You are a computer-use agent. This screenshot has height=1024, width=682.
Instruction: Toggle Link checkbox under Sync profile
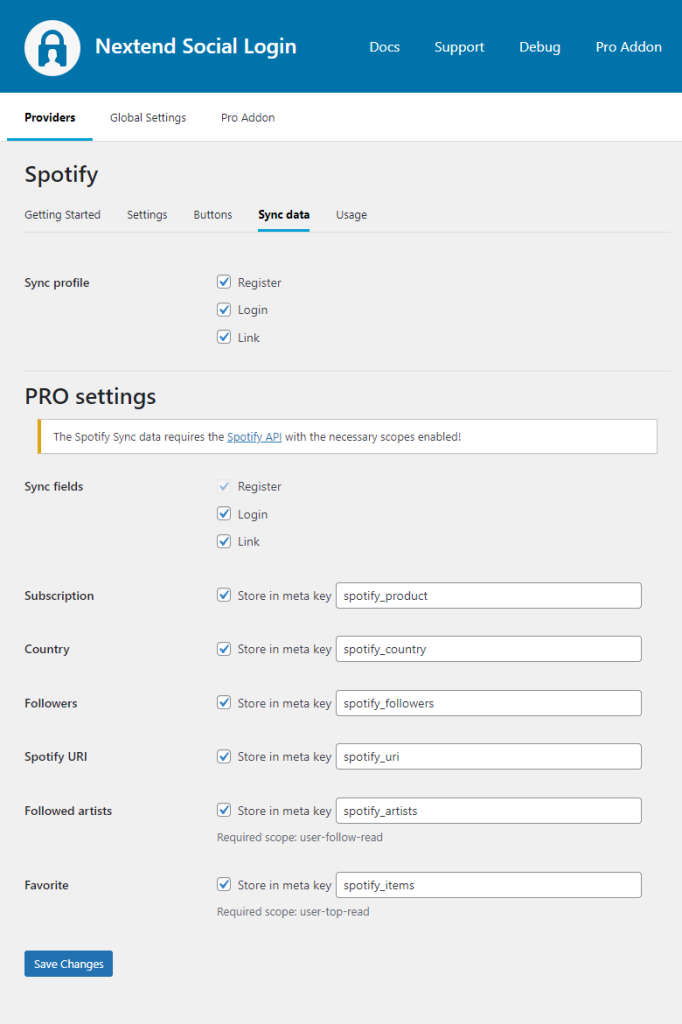point(224,337)
